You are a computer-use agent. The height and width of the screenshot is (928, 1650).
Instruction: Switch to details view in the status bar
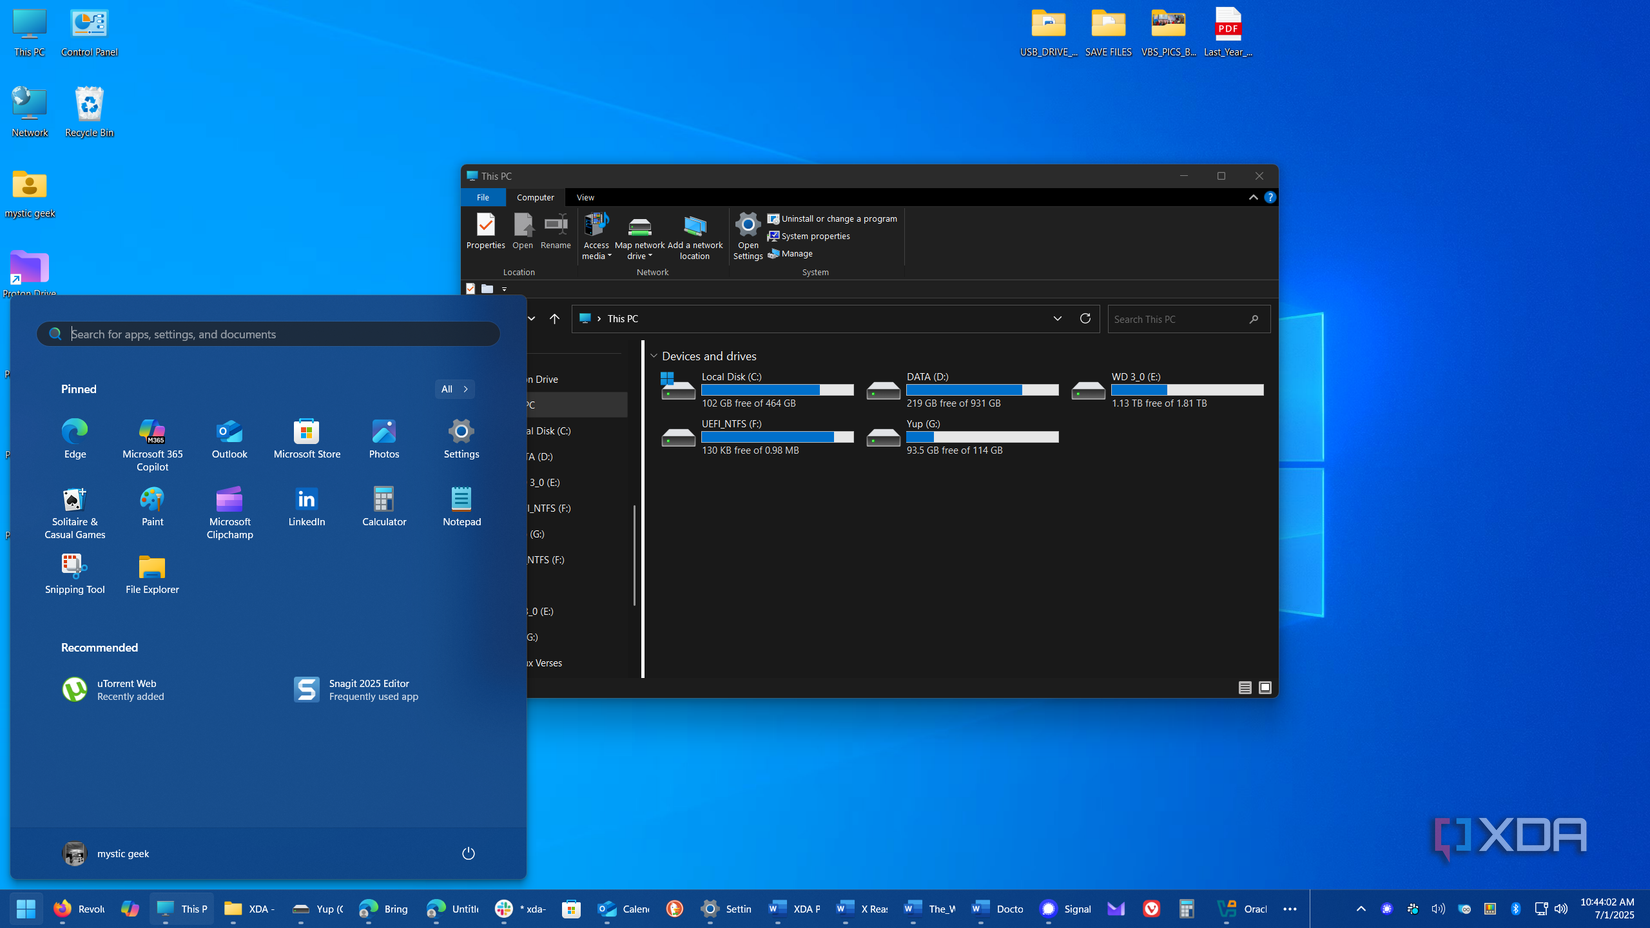1245,687
